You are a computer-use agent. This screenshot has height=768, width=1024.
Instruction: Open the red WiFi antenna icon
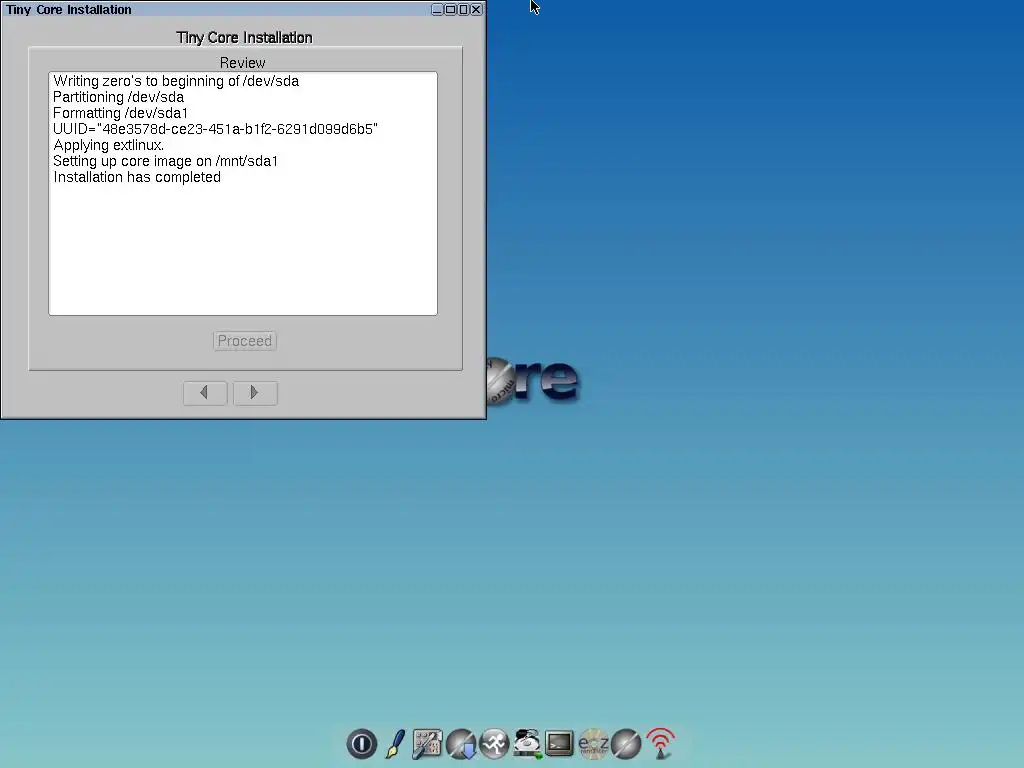(x=660, y=744)
